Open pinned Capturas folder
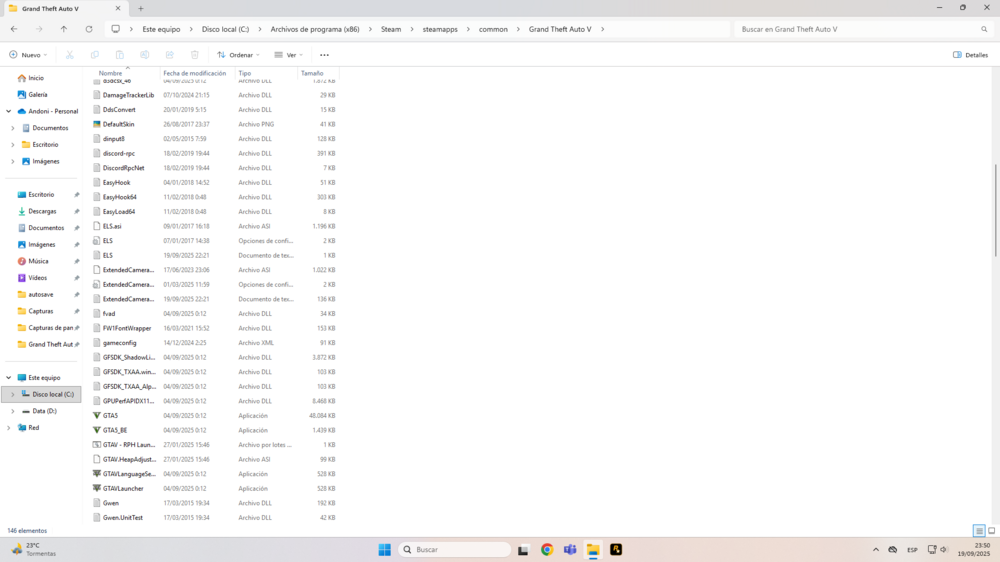This screenshot has height=562, width=1000. click(41, 311)
